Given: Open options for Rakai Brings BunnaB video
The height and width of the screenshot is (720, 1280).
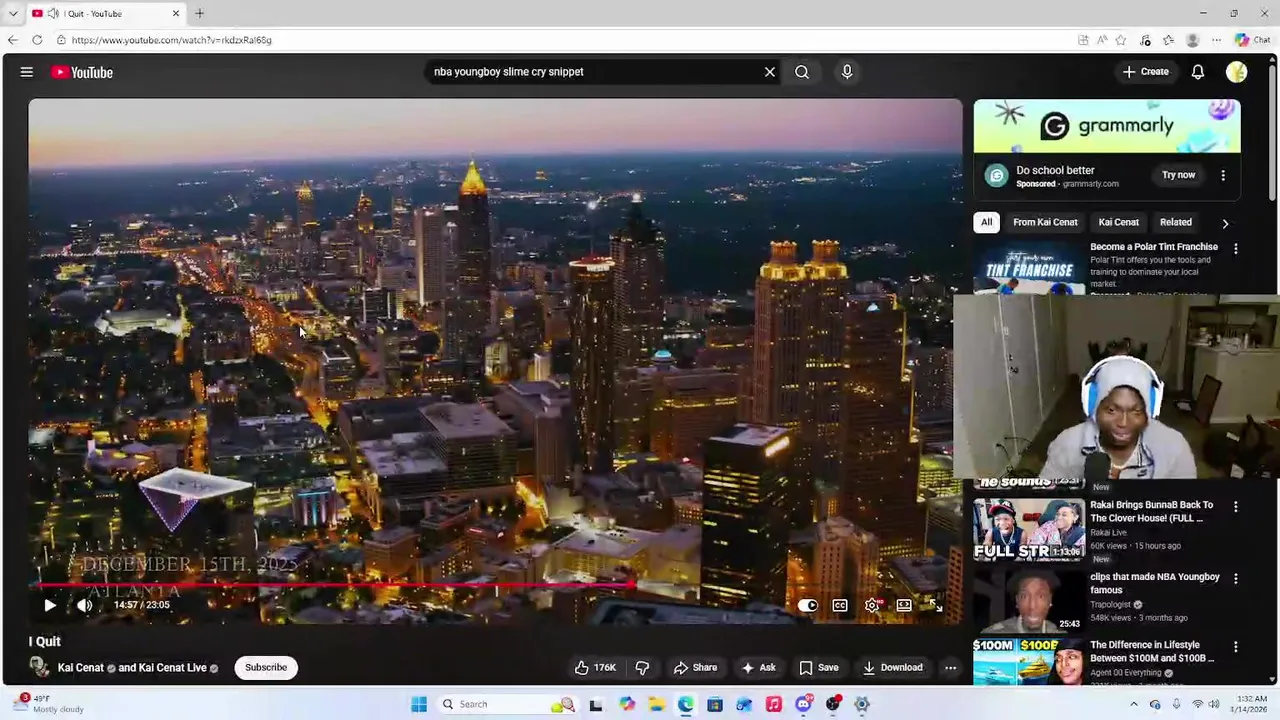Looking at the screenshot, I should (x=1235, y=507).
